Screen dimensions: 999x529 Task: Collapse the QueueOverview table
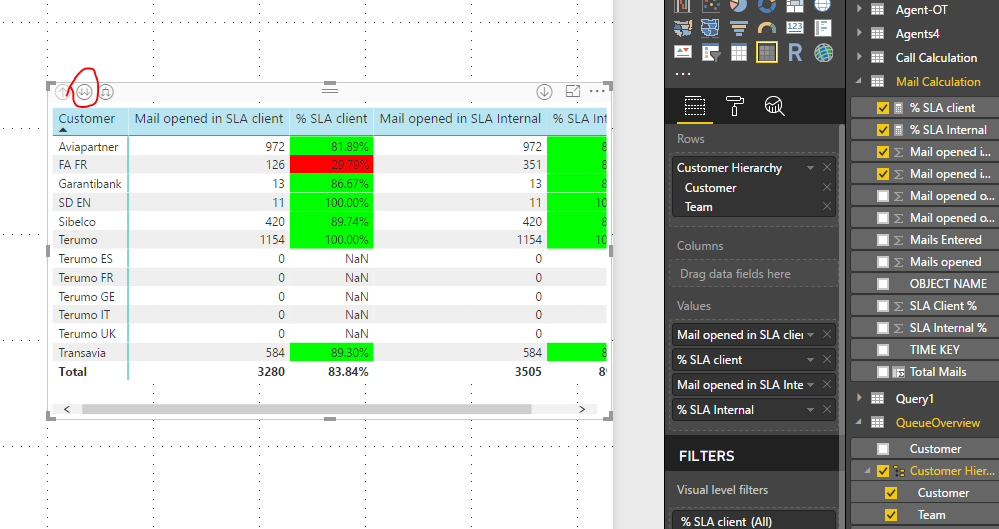coord(859,422)
